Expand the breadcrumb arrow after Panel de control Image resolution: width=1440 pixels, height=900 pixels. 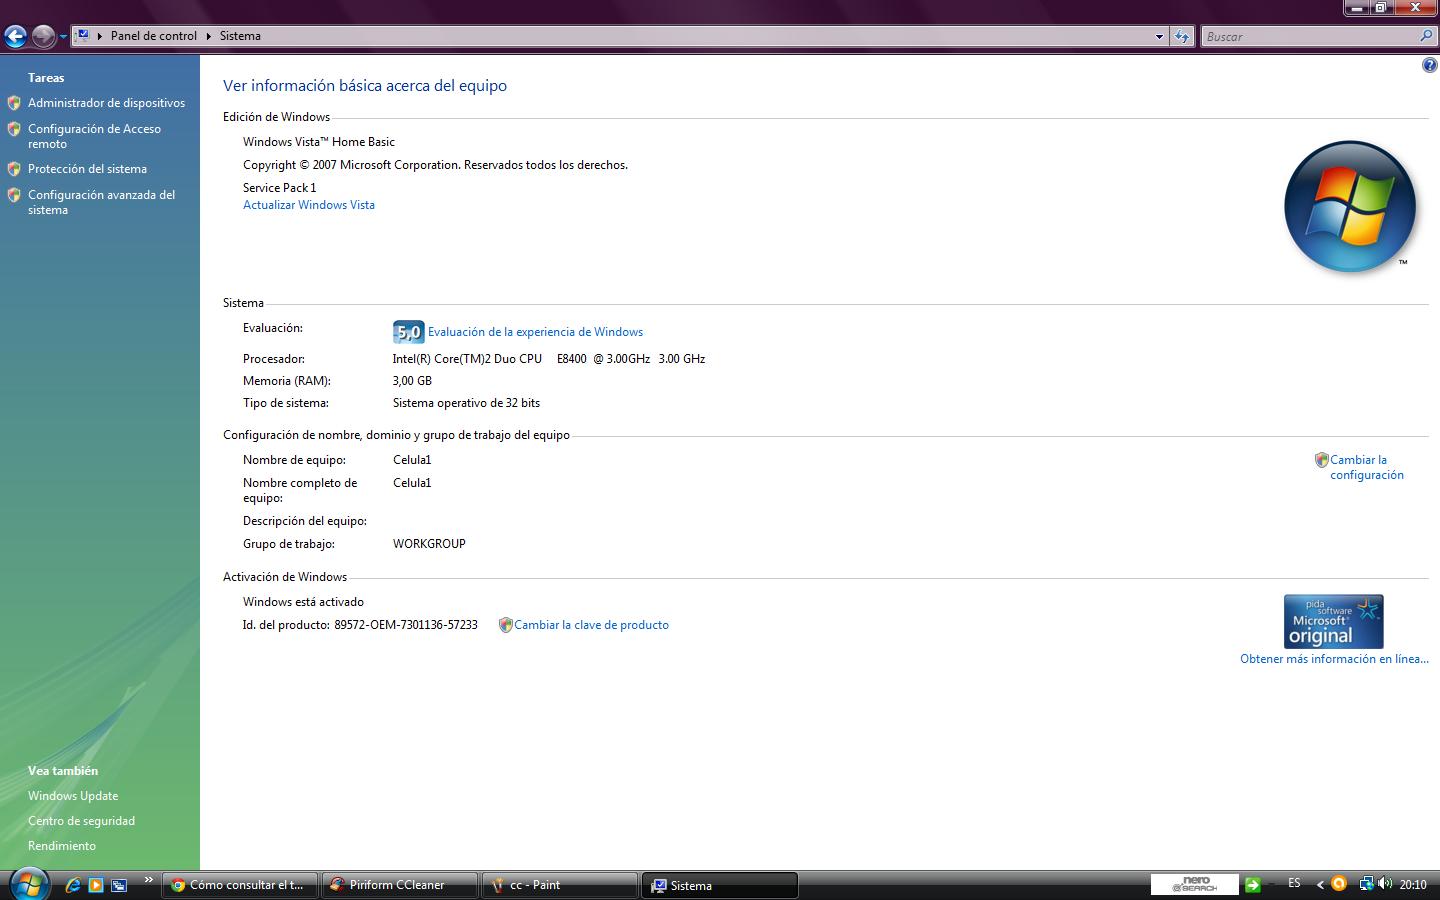(x=209, y=36)
